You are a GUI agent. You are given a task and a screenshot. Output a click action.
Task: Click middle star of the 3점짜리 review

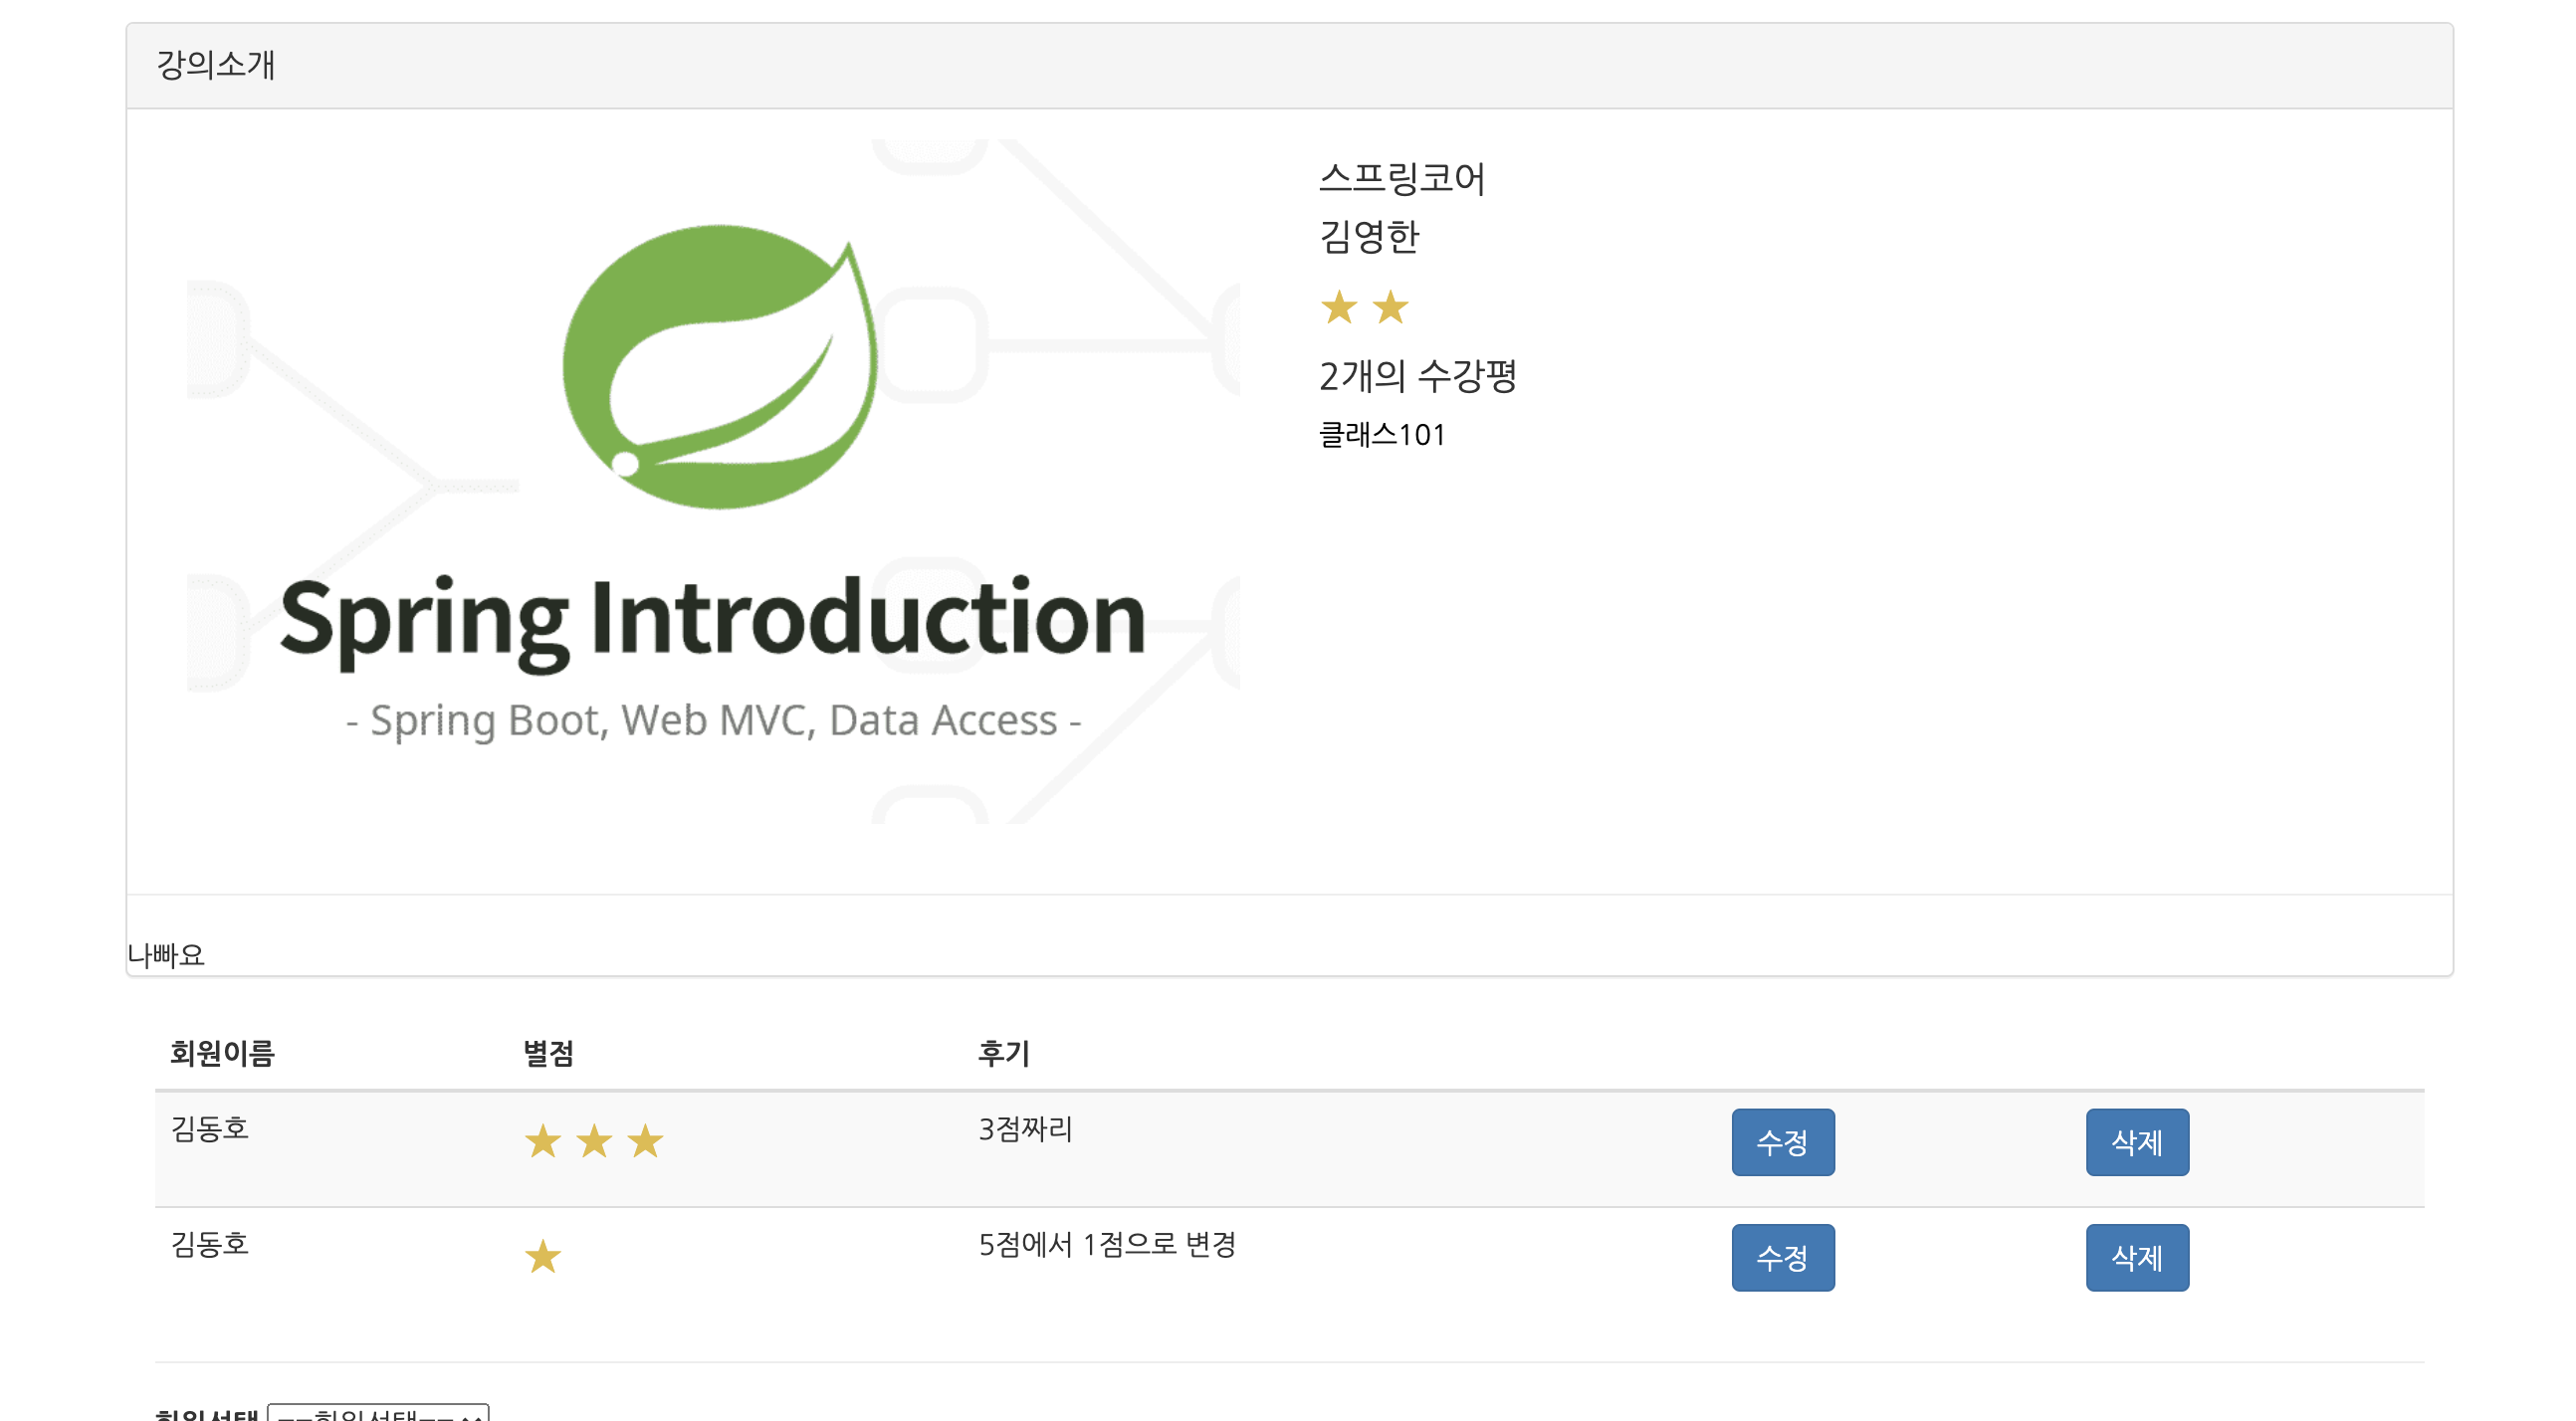coord(594,1141)
